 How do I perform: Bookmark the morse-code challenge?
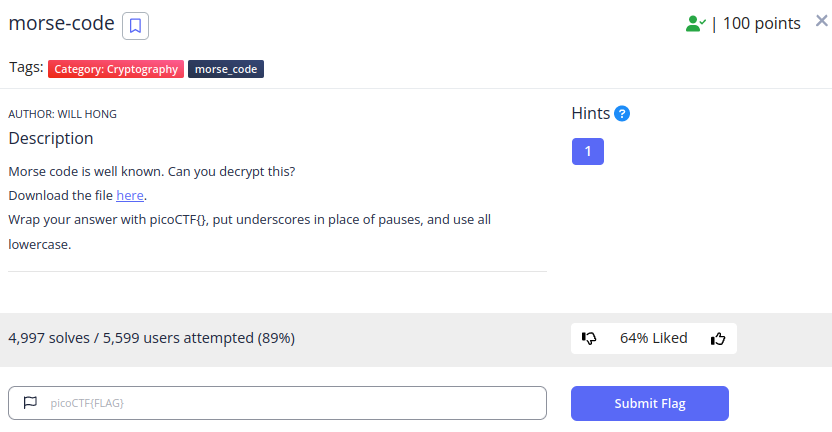tap(135, 26)
